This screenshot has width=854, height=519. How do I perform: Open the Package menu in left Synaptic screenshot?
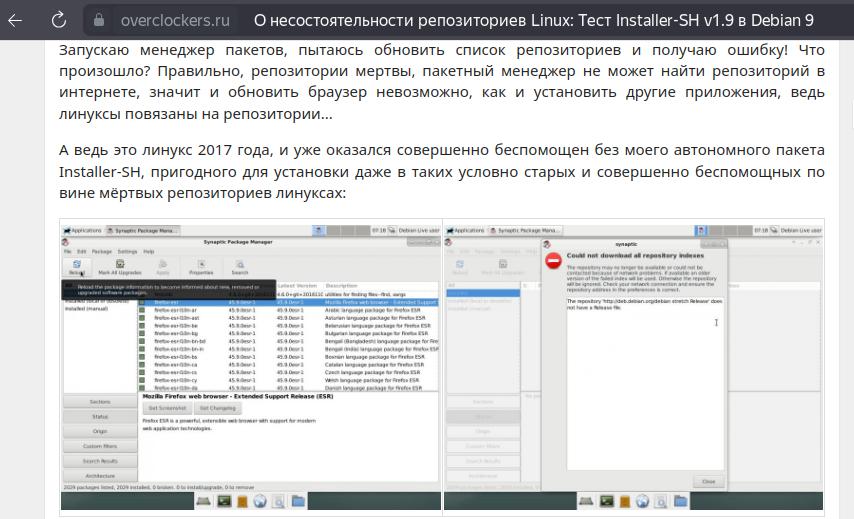102,252
